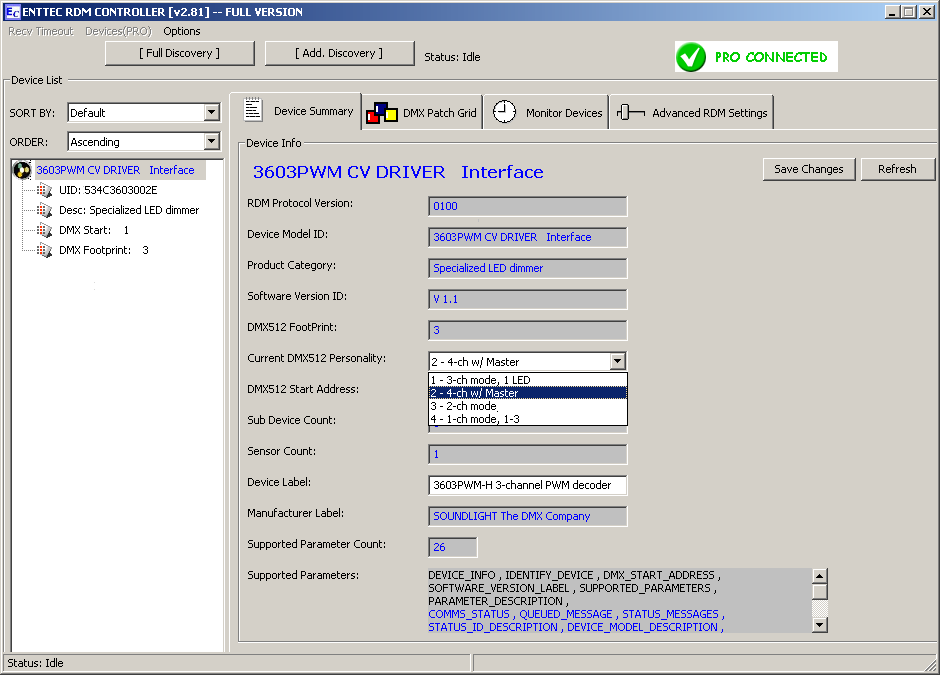Open the Options menu
The width and height of the screenshot is (940, 675).
182,31
